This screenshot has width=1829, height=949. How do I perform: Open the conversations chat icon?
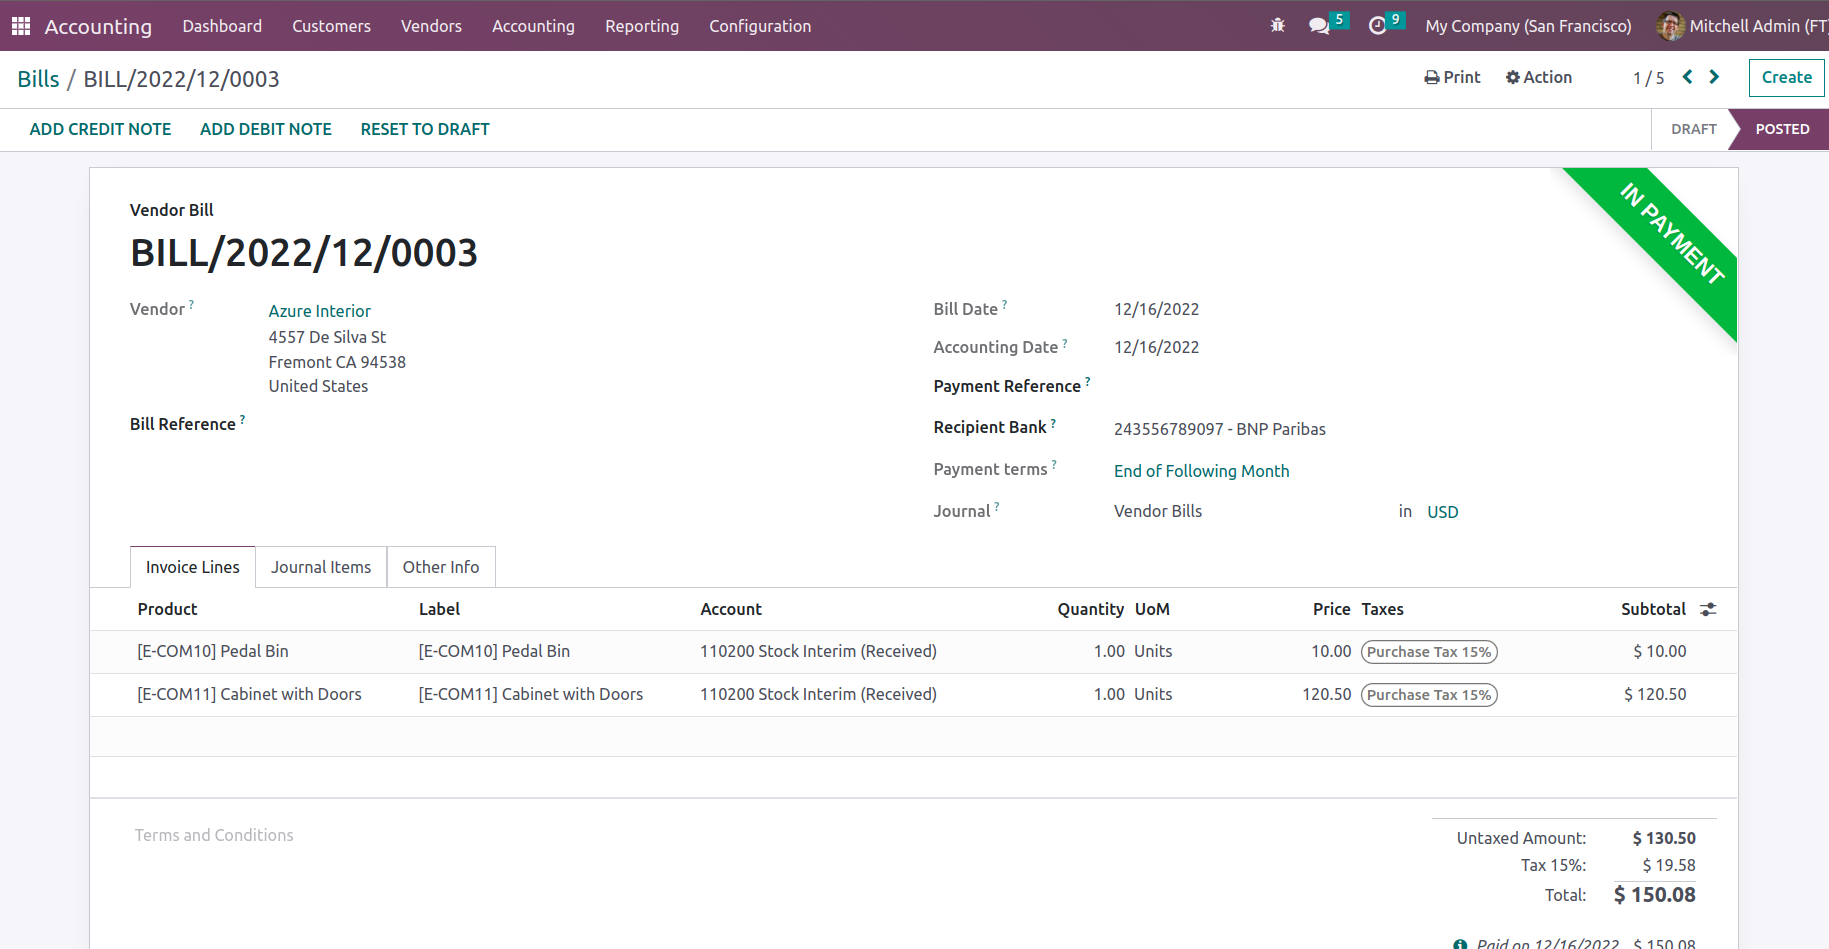pyautogui.click(x=1319, y=26)
